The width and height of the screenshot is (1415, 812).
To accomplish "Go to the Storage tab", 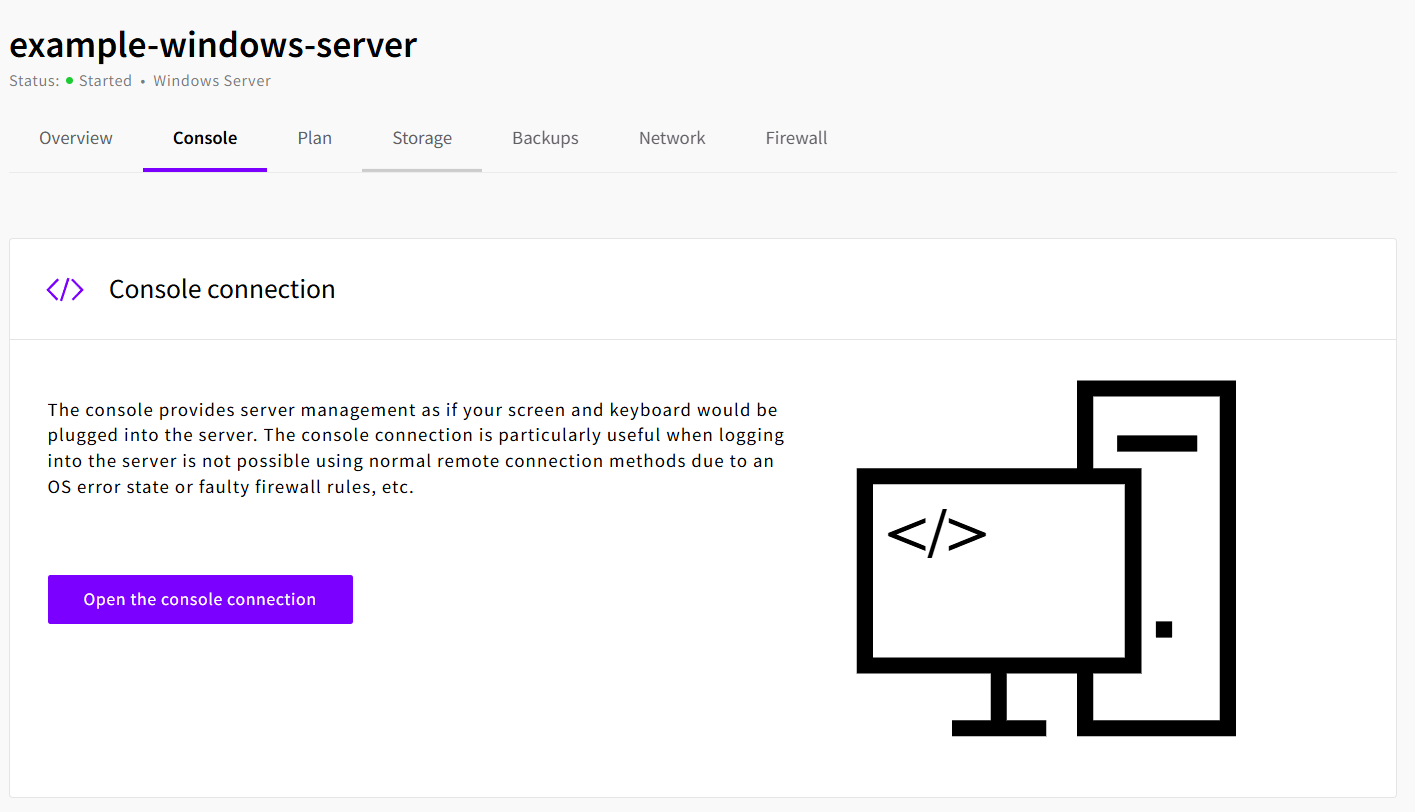I will 422,138.
